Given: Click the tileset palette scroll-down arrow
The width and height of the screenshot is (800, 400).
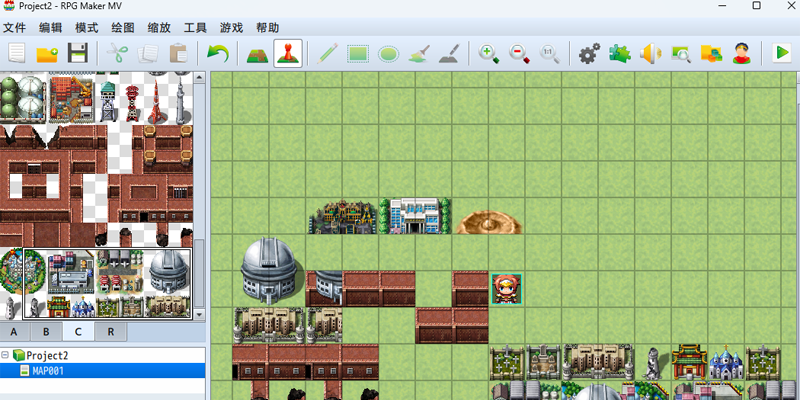Looking at the screenshot, I should pos(199,315).
